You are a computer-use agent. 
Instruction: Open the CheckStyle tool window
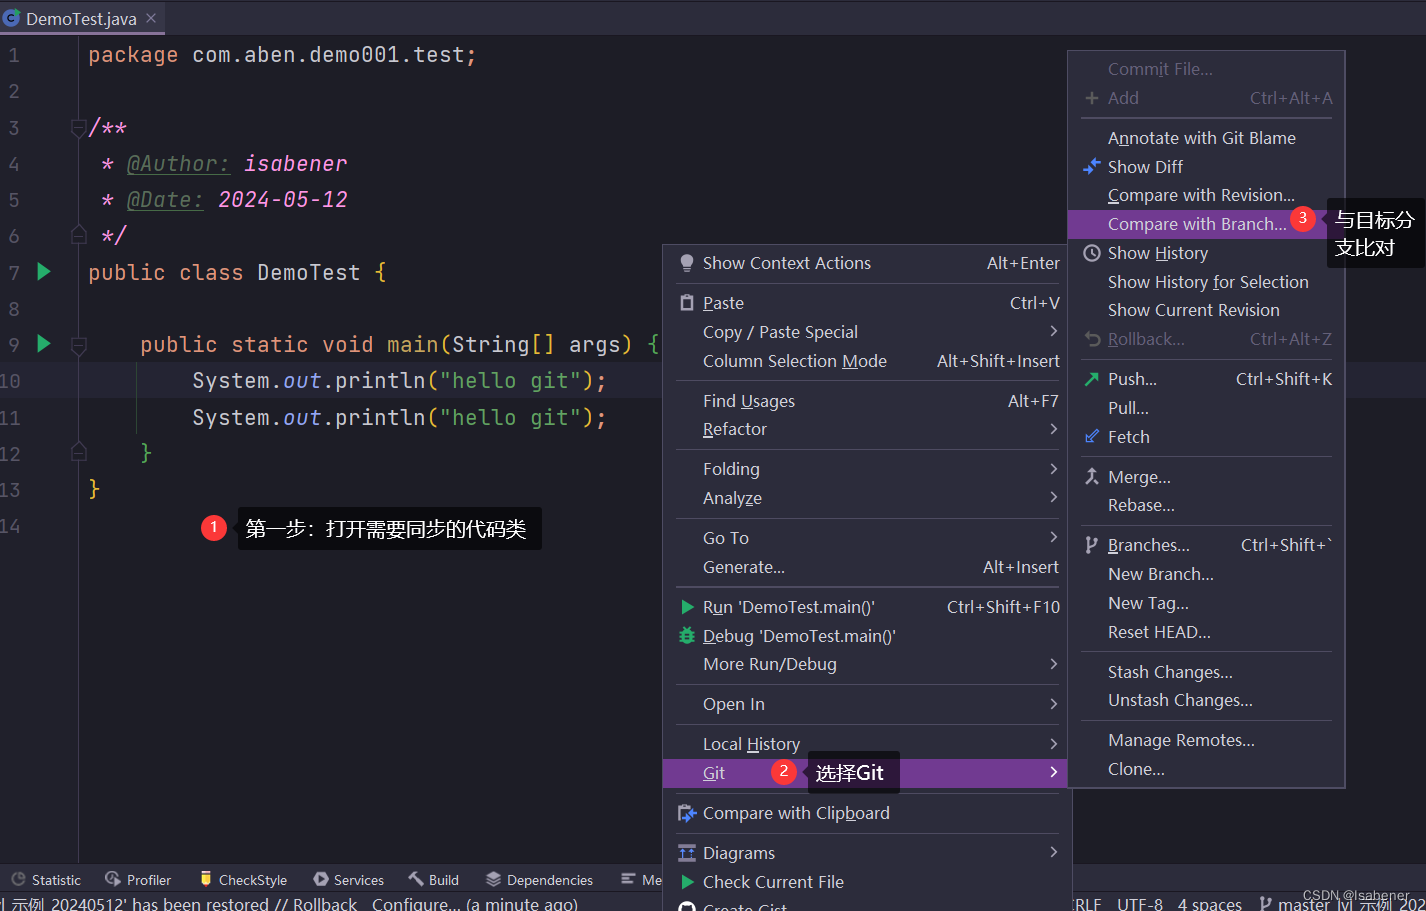pyautogui.click(x=243, y=880)
